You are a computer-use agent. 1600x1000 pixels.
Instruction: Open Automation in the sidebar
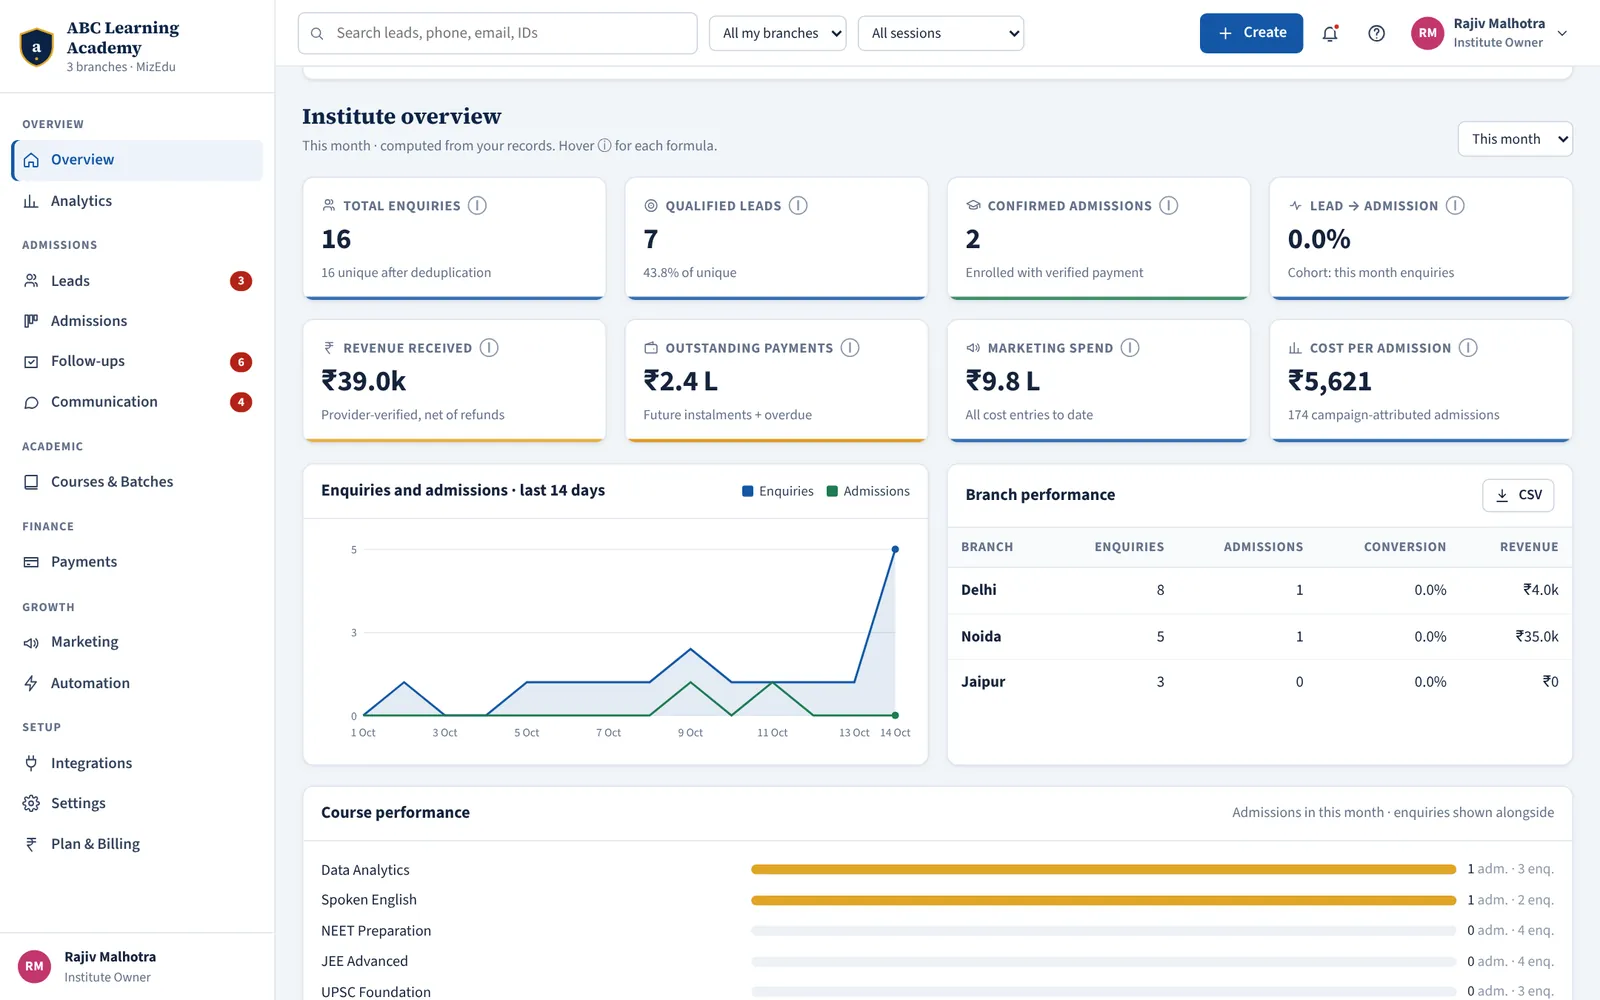pyautogui.click(x=138, y=683)
